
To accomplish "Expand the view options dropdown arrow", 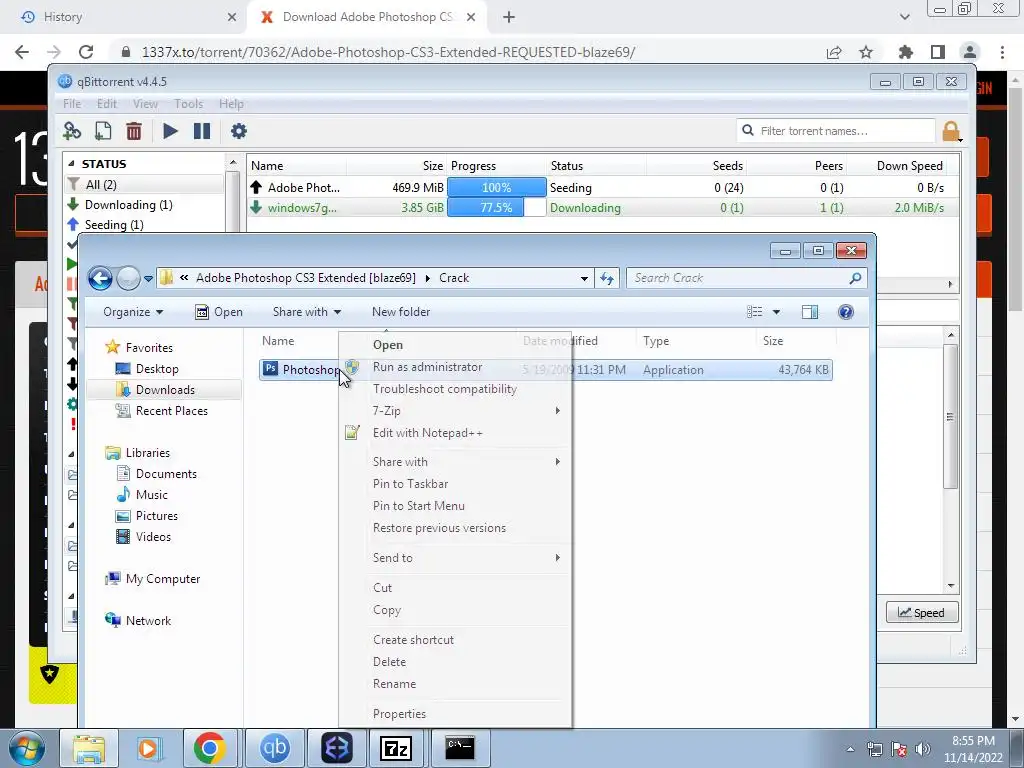I will point(776,312).
